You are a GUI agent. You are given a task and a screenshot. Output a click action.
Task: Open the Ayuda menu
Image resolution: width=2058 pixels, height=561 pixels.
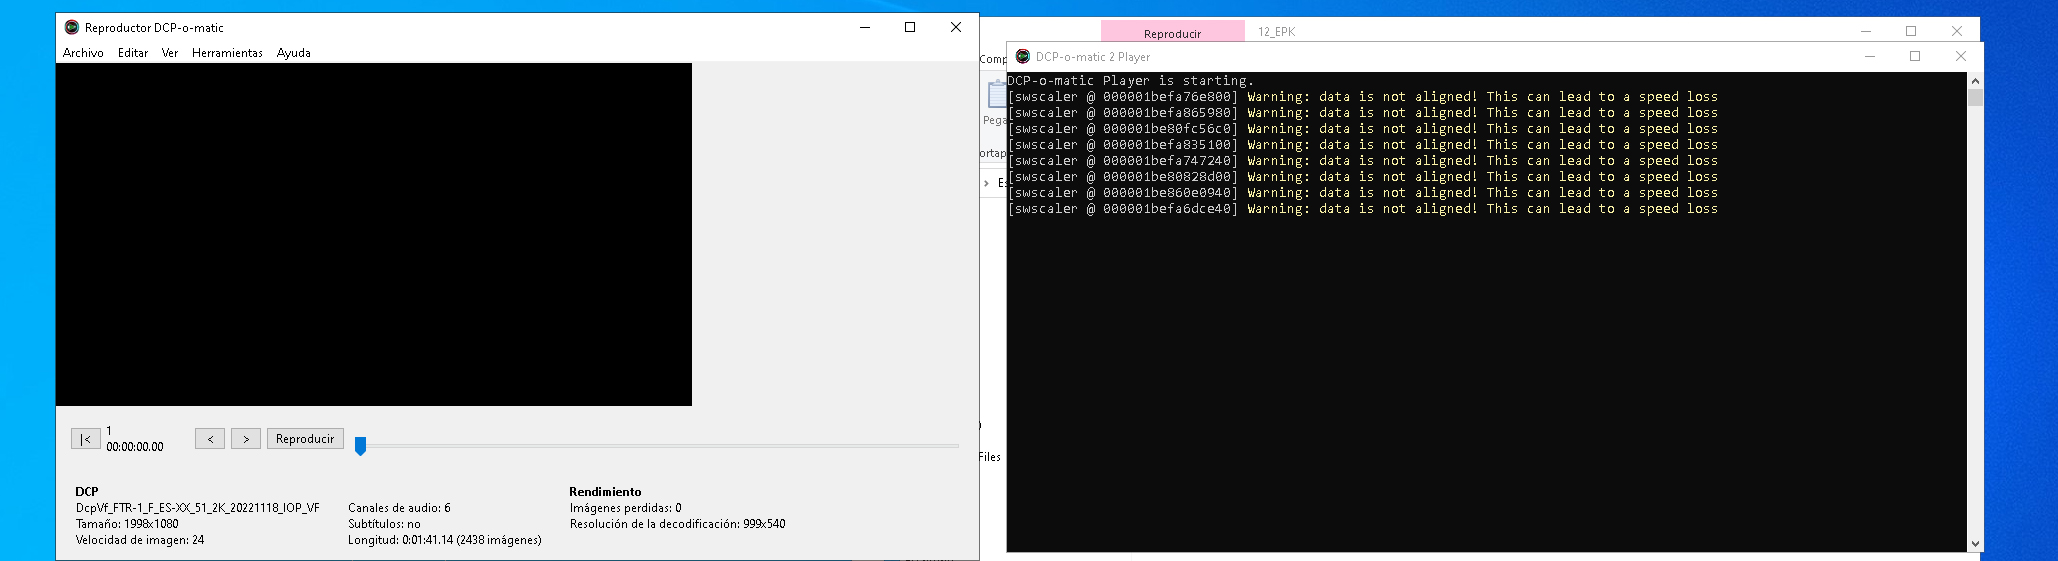click(x=294, y=53)
